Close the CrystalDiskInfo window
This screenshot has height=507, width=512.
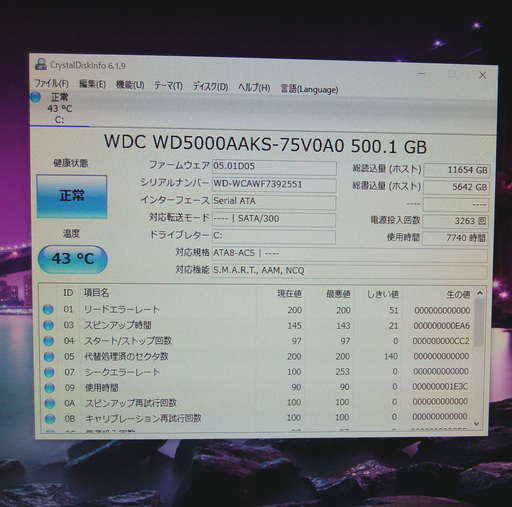pyautogui.click(x=482, y=75)
